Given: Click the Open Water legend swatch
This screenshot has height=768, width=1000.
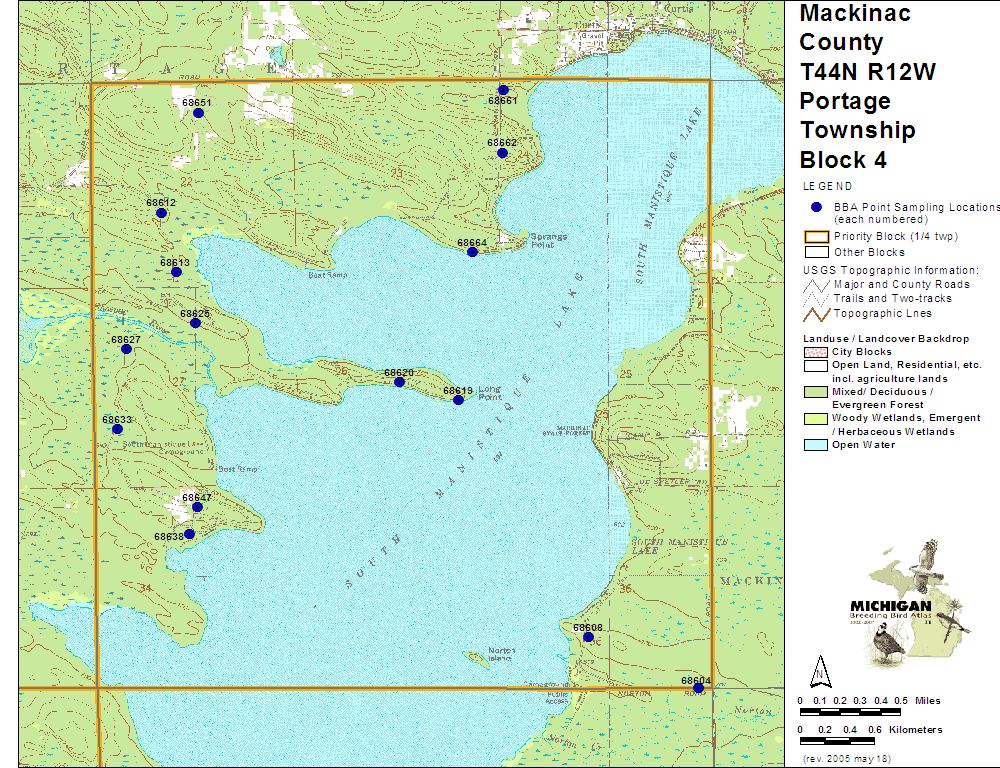Looking at the screenshot, I should (815, 445).
